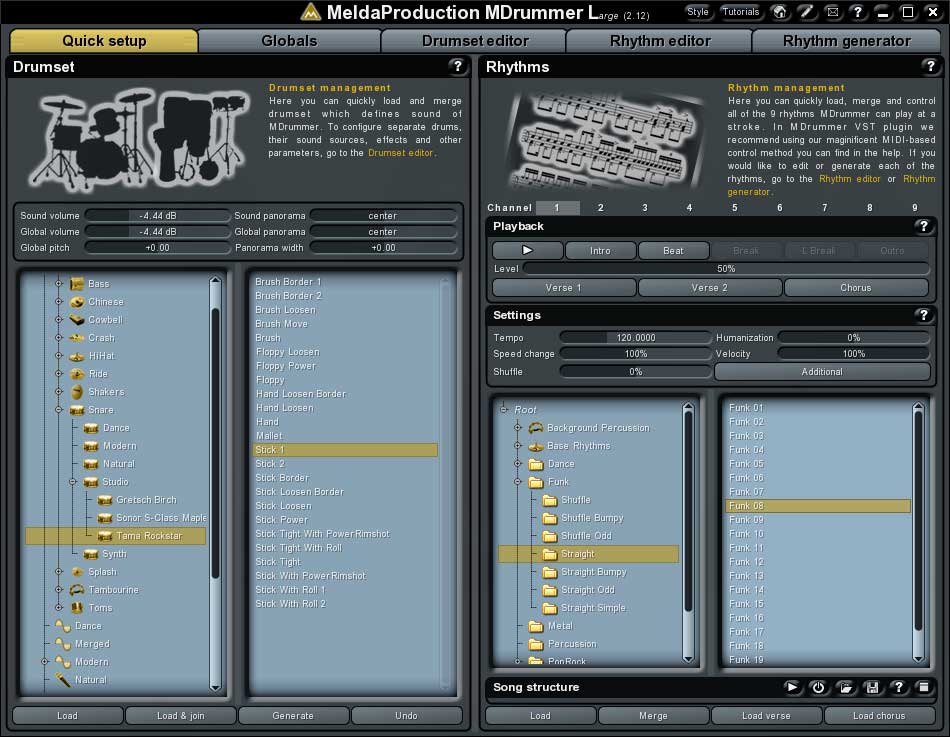Switch to the Globals tab

point(289,41)
